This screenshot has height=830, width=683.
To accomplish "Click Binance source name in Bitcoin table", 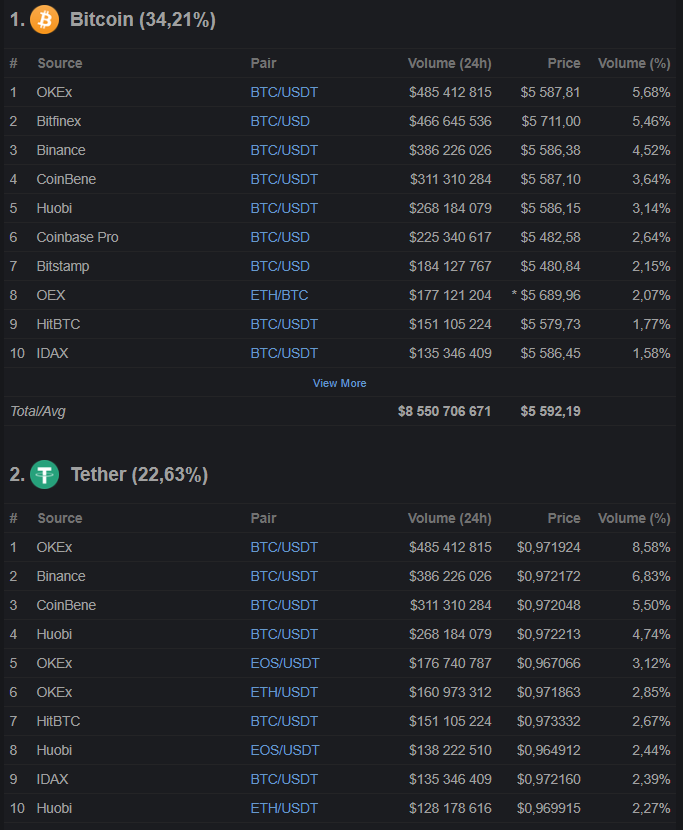I will coord(61,150).
